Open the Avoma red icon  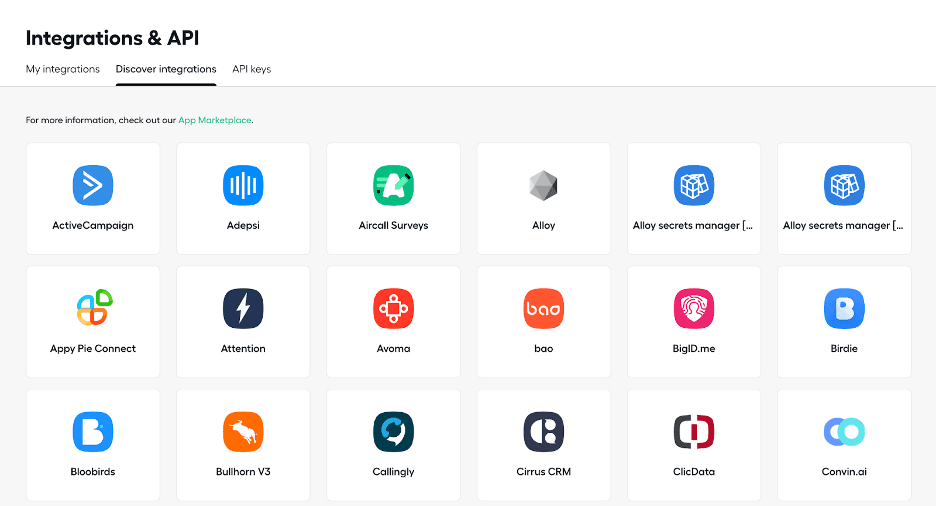393,308
